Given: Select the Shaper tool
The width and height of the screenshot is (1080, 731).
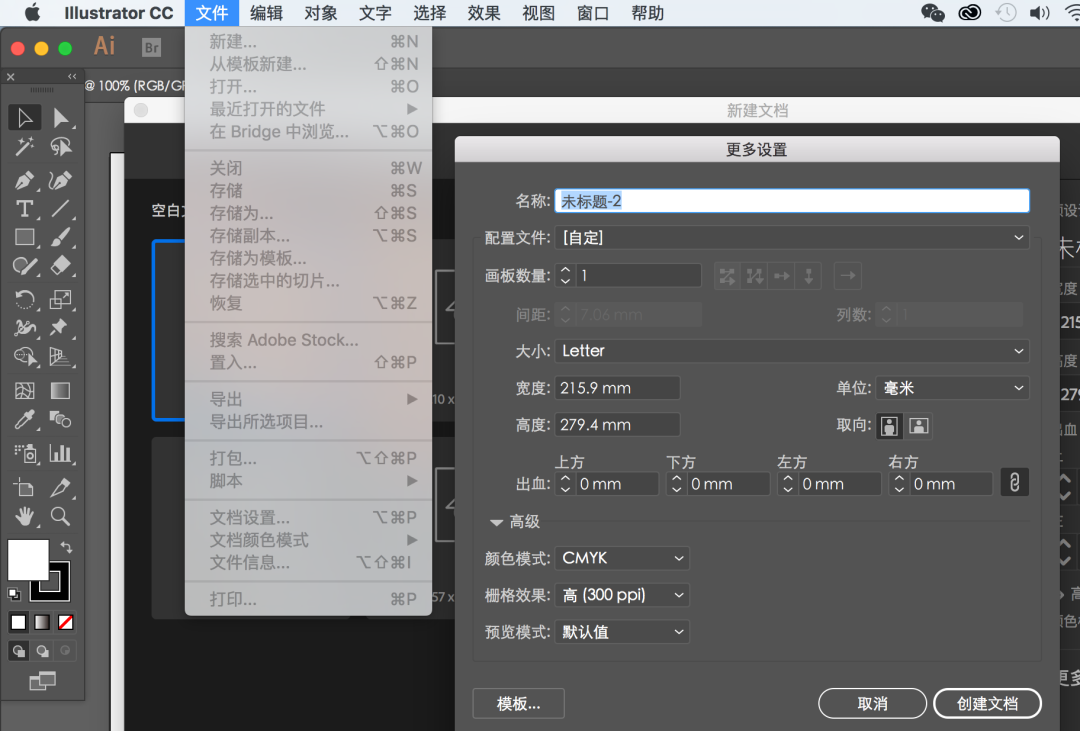Looking at the screenshot, I should click(x=24, y=265).
